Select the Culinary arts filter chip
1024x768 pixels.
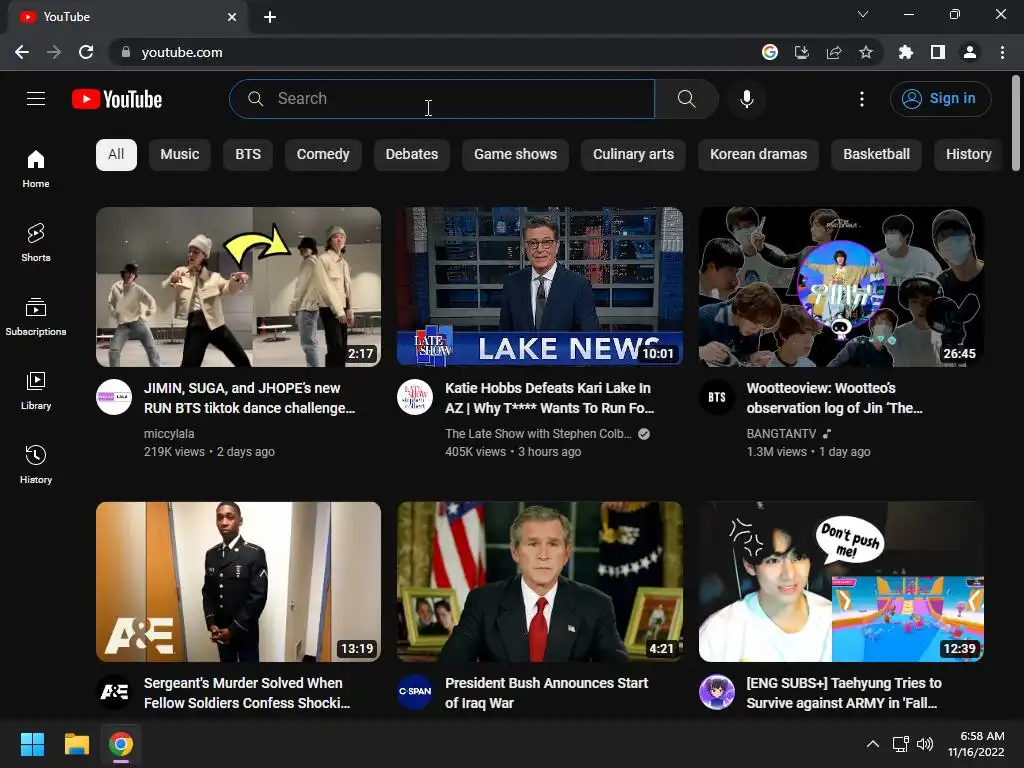click(633, 155)
